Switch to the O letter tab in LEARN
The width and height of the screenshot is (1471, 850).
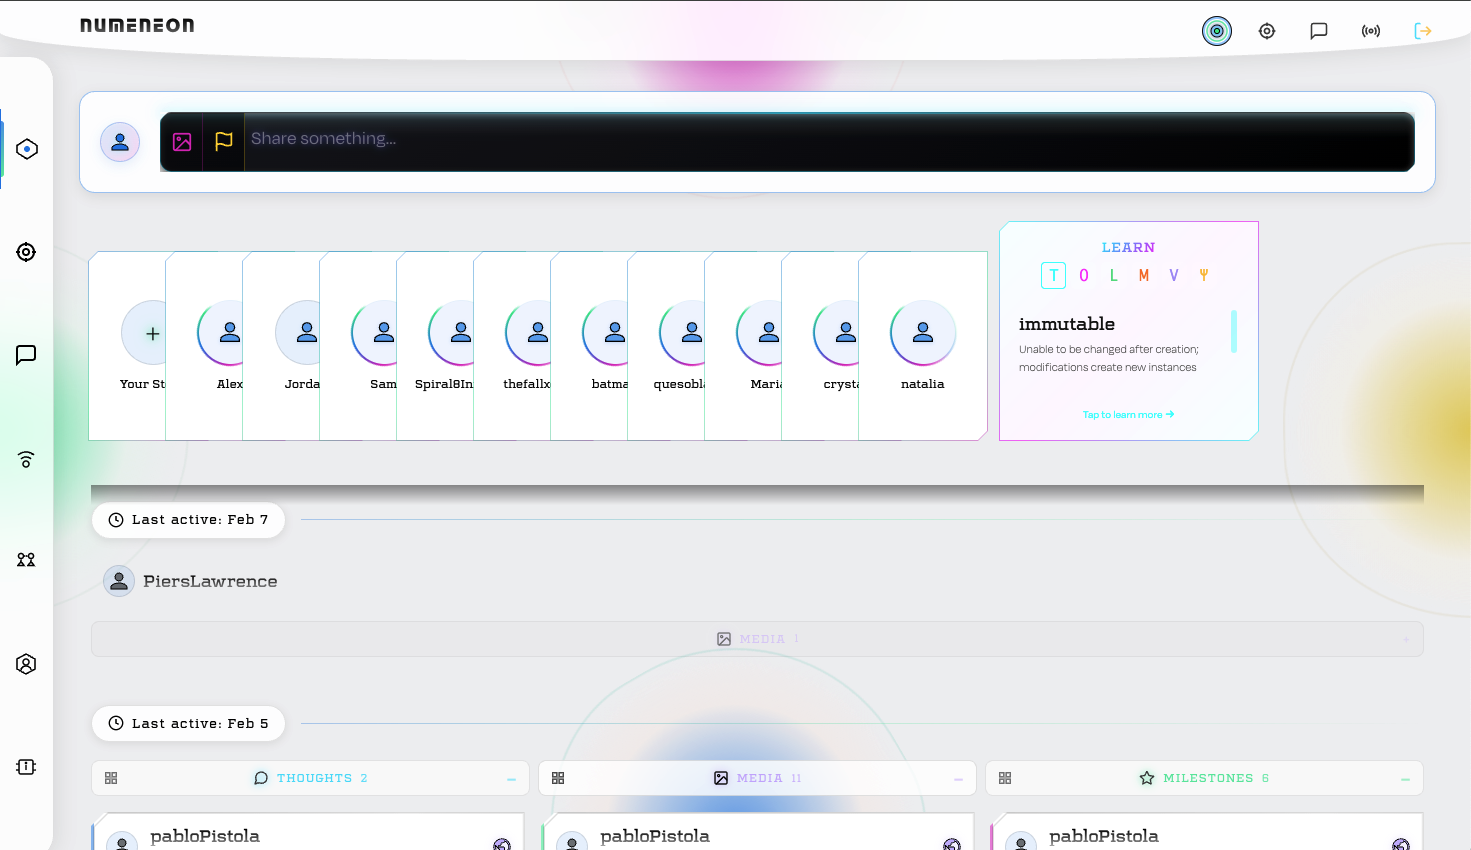point(1084,275)
